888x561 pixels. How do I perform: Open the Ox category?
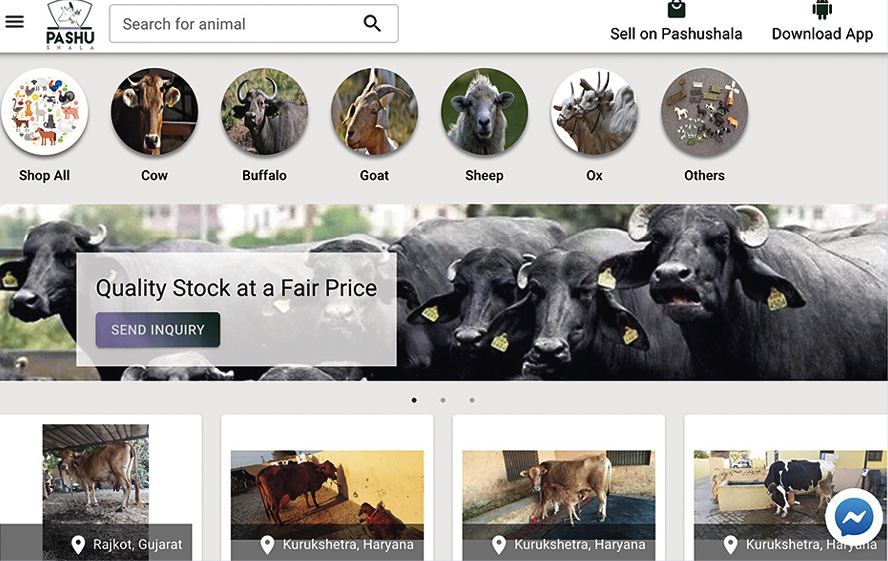594,112
